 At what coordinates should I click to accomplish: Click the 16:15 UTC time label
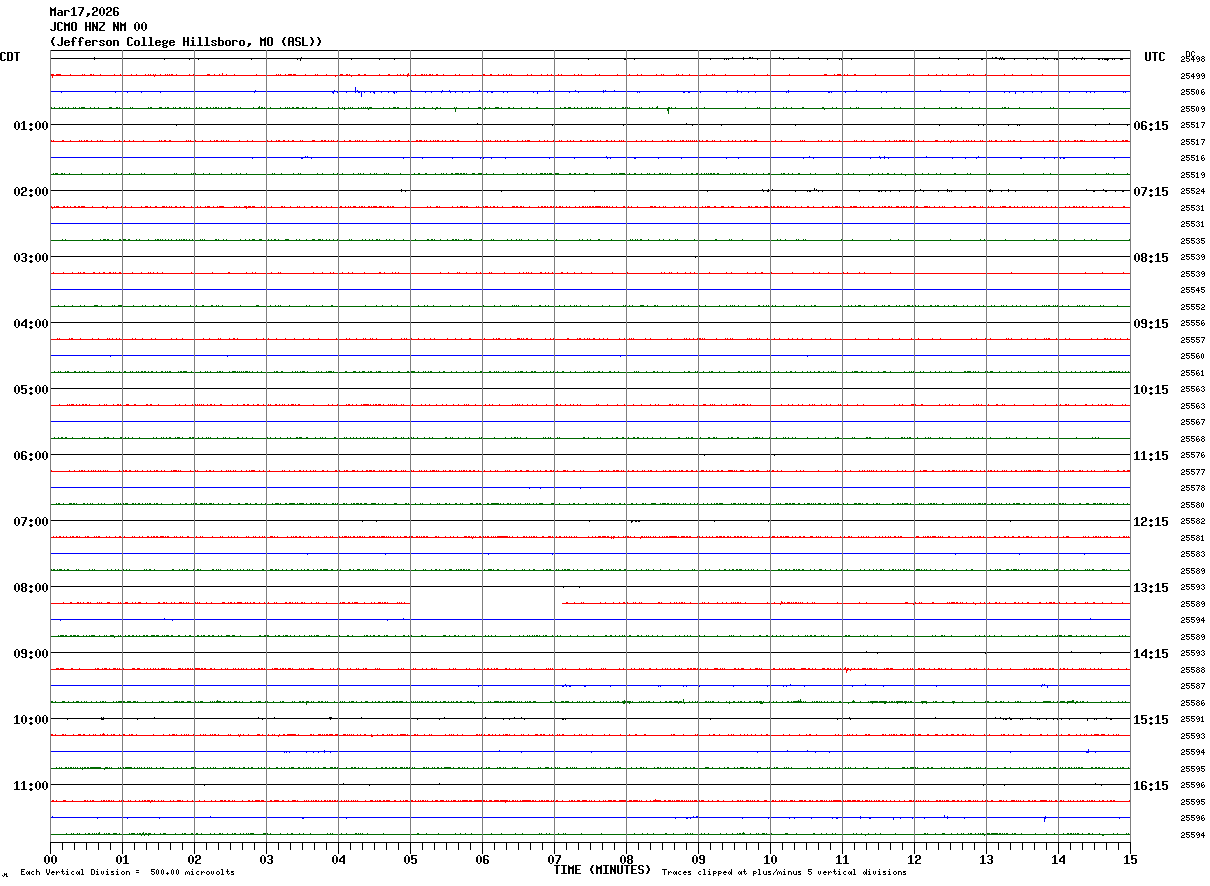point(1150,785)
